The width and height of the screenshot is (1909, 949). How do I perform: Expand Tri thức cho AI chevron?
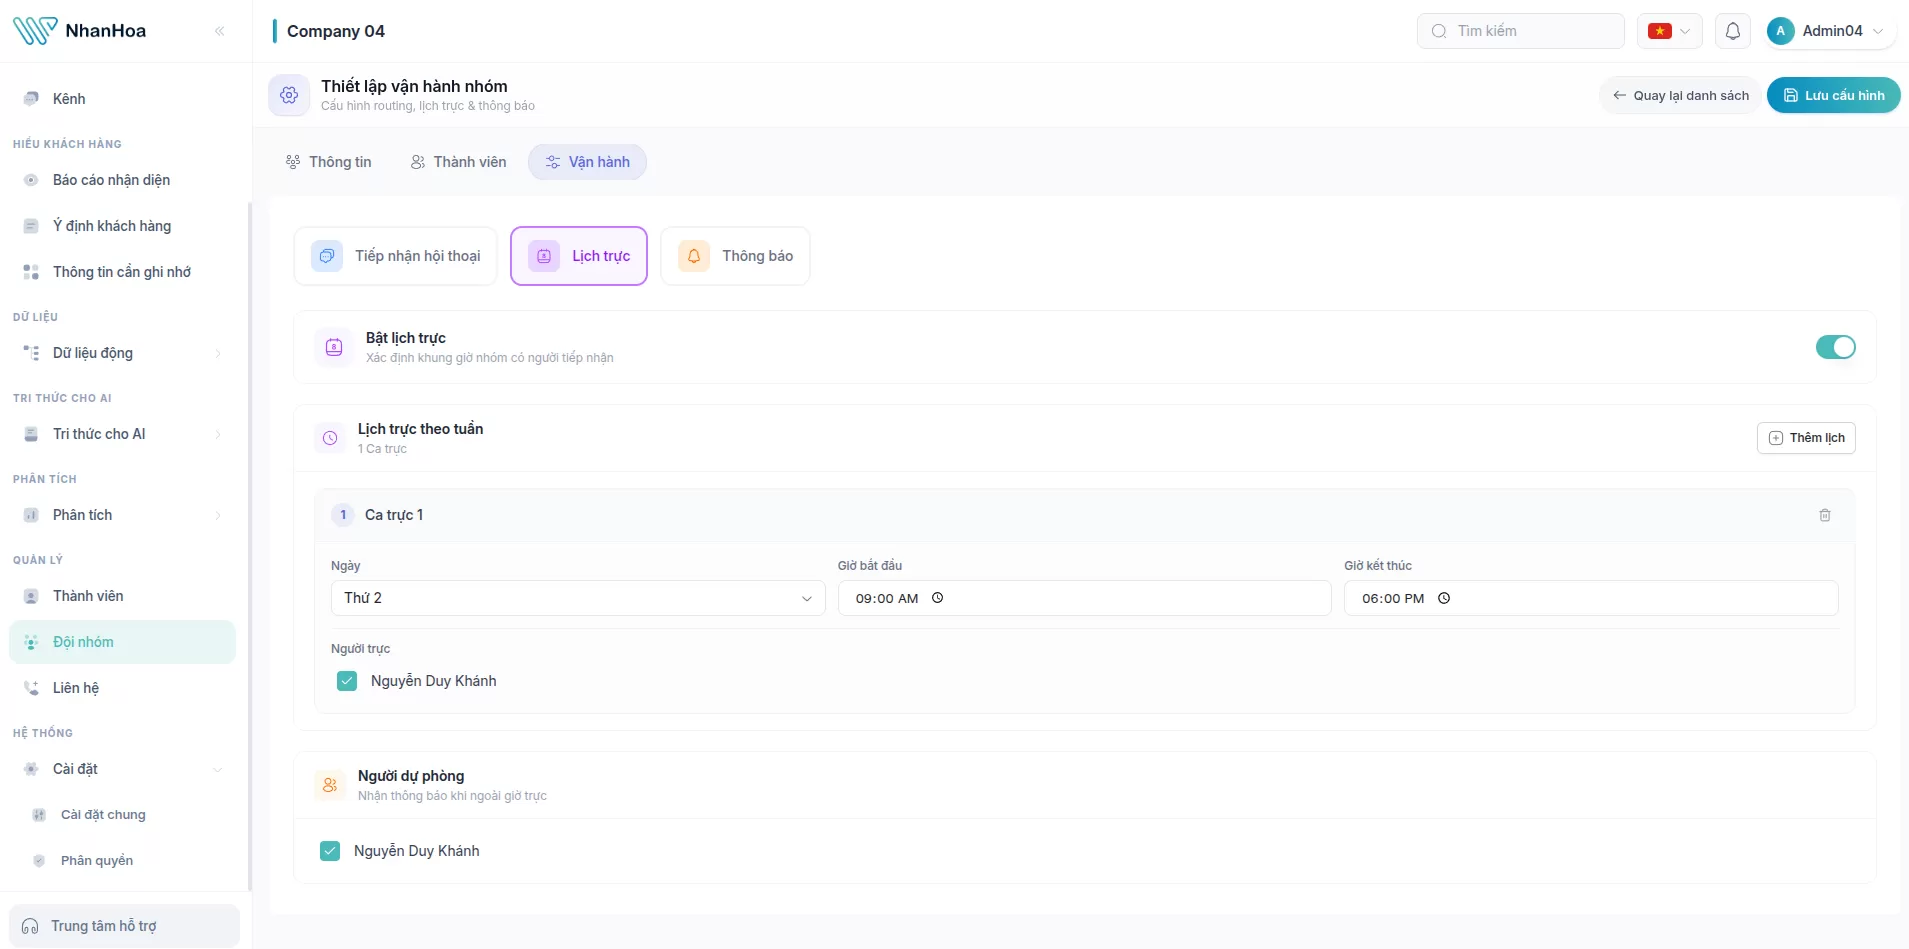coord(218,434)
